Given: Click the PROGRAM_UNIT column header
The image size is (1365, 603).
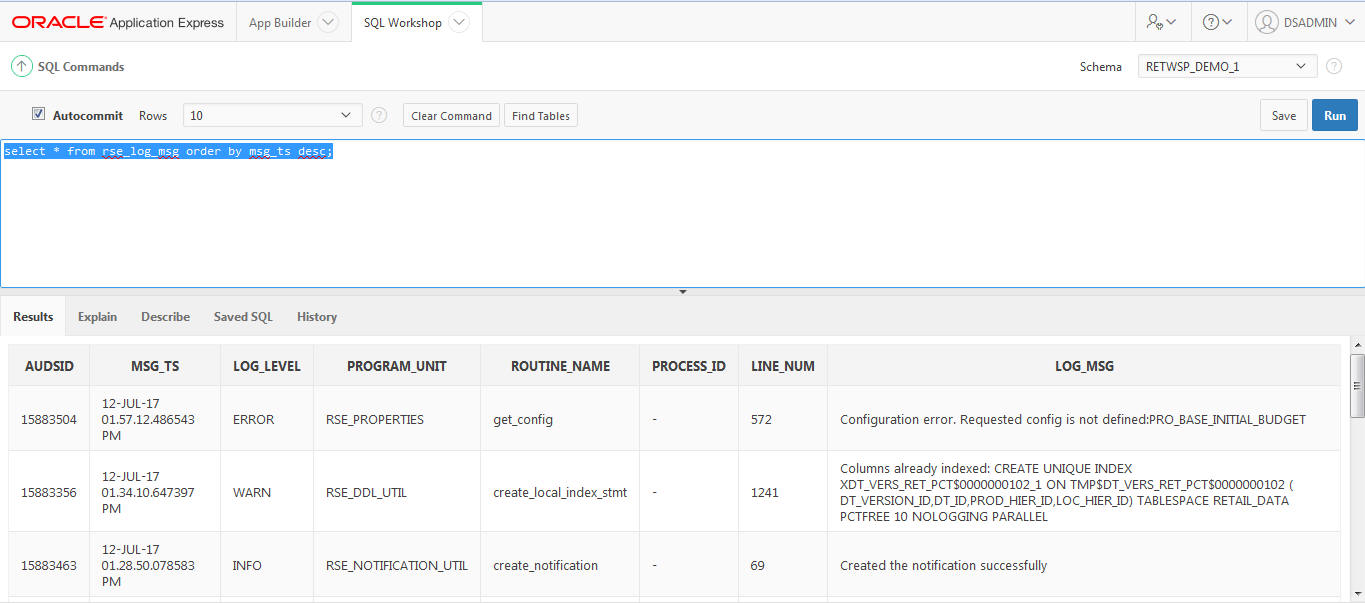Looking at the screenshot, I should point(397,366).
